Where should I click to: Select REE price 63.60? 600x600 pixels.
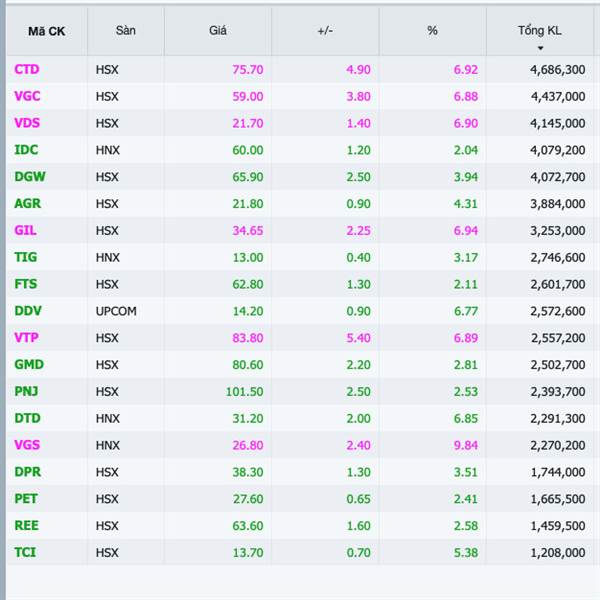coord(248,526)
